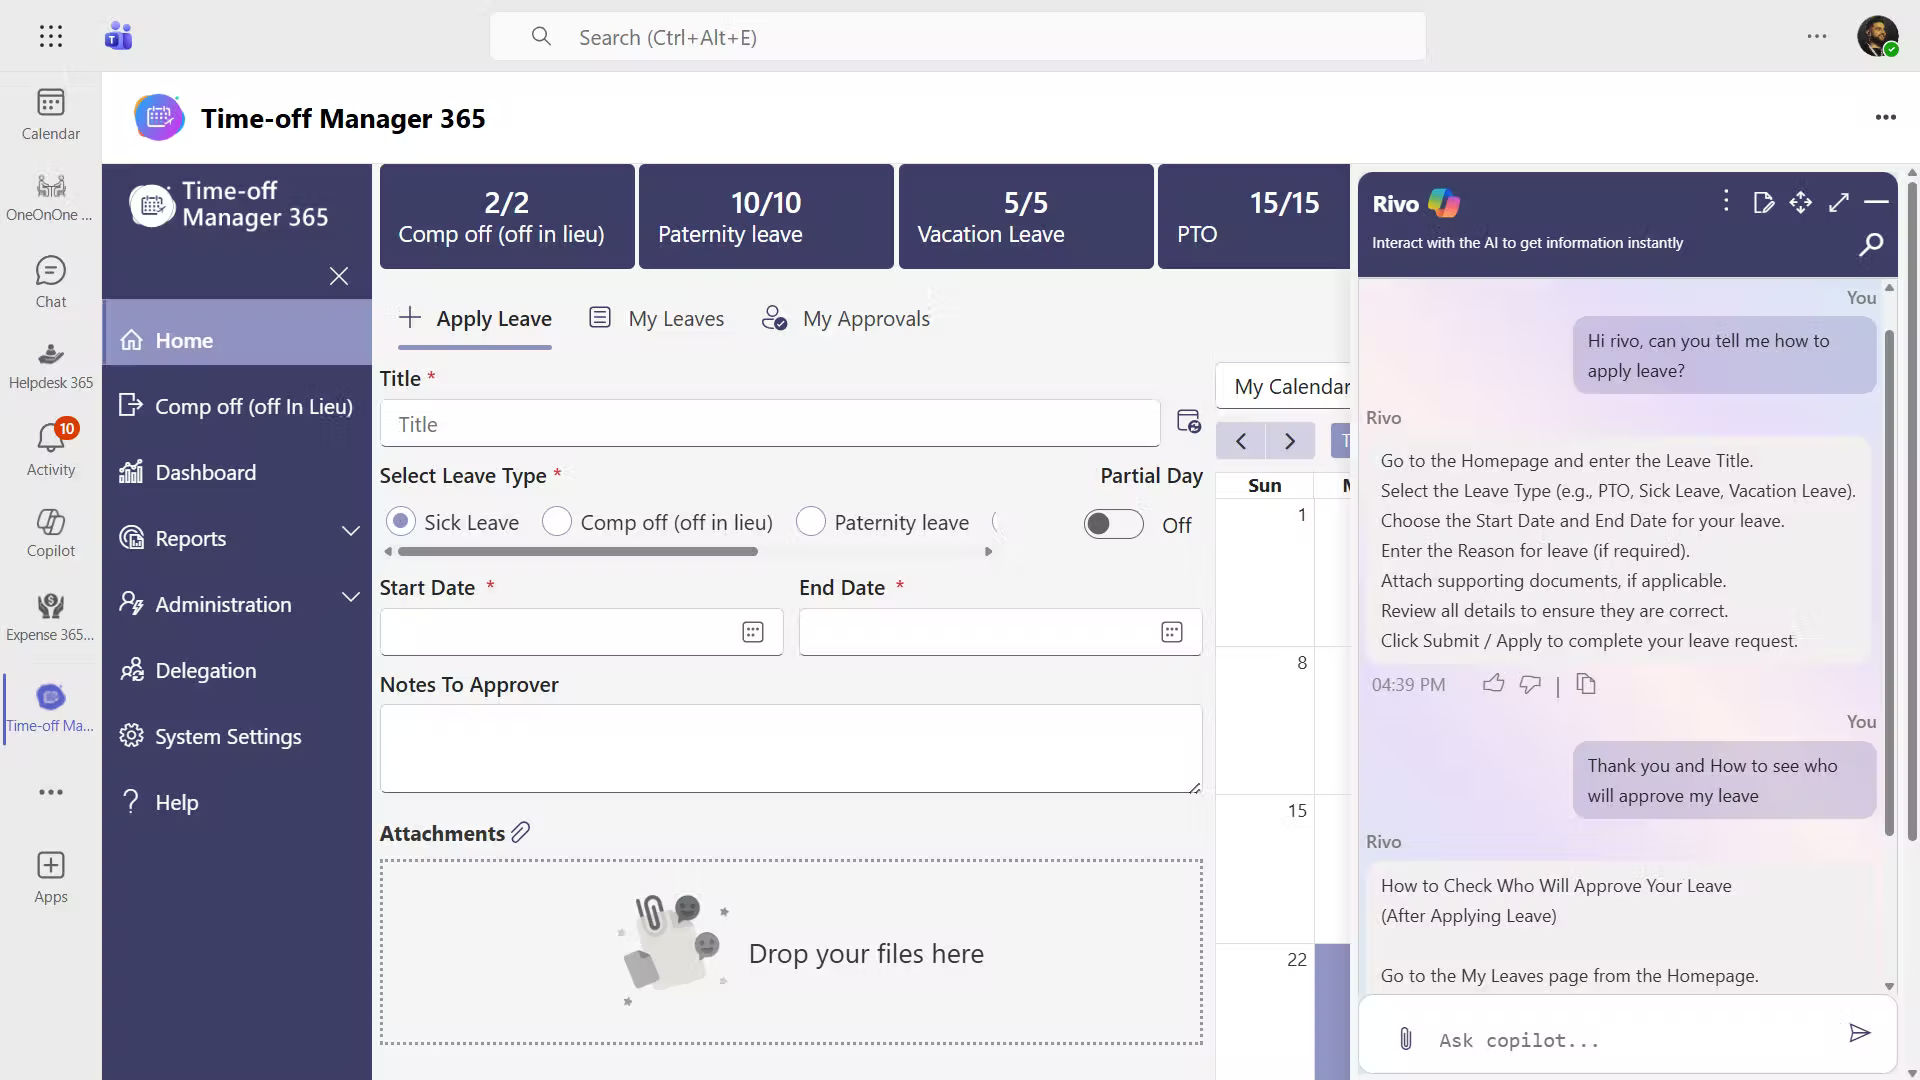
Task: Open the Rivo panel three-dot options menu
Action: pos(1726,201)
